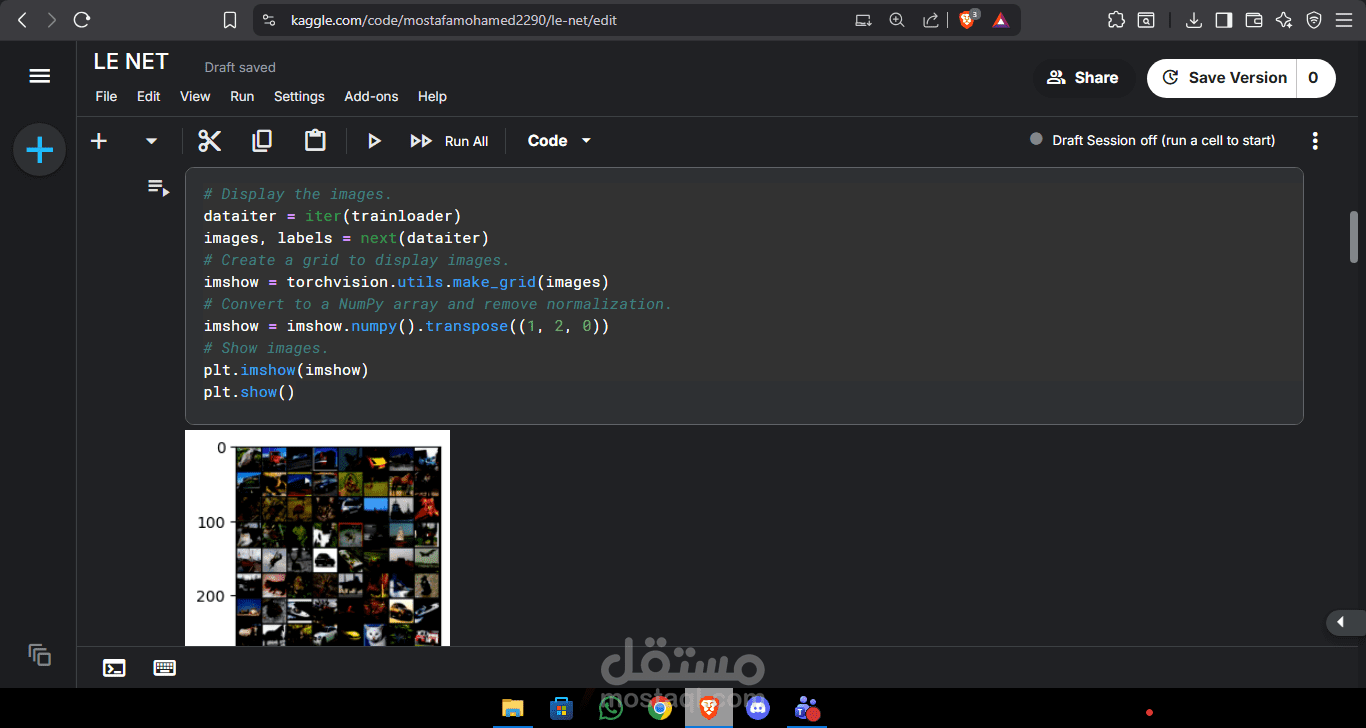Open the Edit menu
1366x728 pixels.
point(149,96)
